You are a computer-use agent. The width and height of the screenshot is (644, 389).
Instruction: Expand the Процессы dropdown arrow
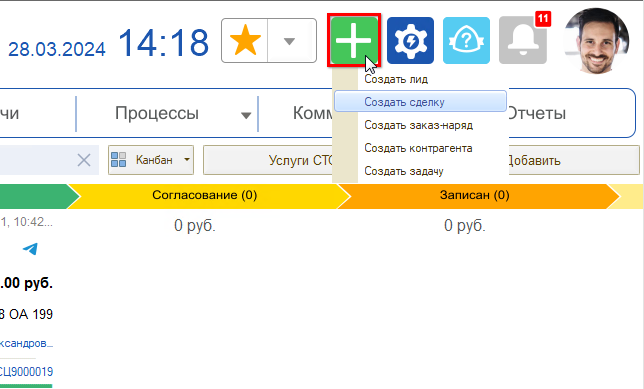246,115
